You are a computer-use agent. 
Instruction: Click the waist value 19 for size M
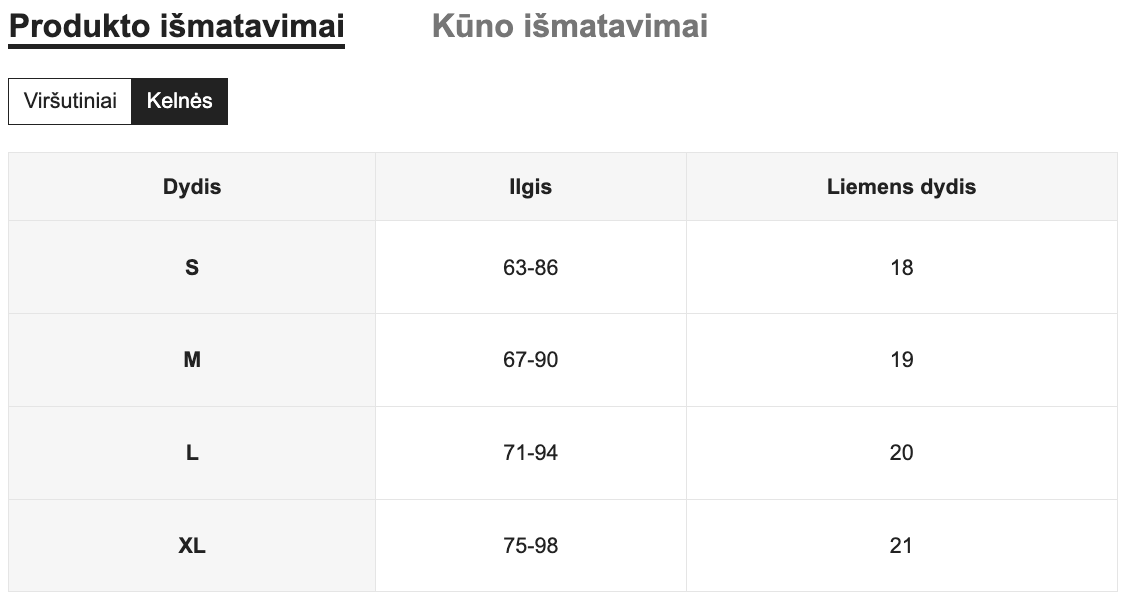902,360
